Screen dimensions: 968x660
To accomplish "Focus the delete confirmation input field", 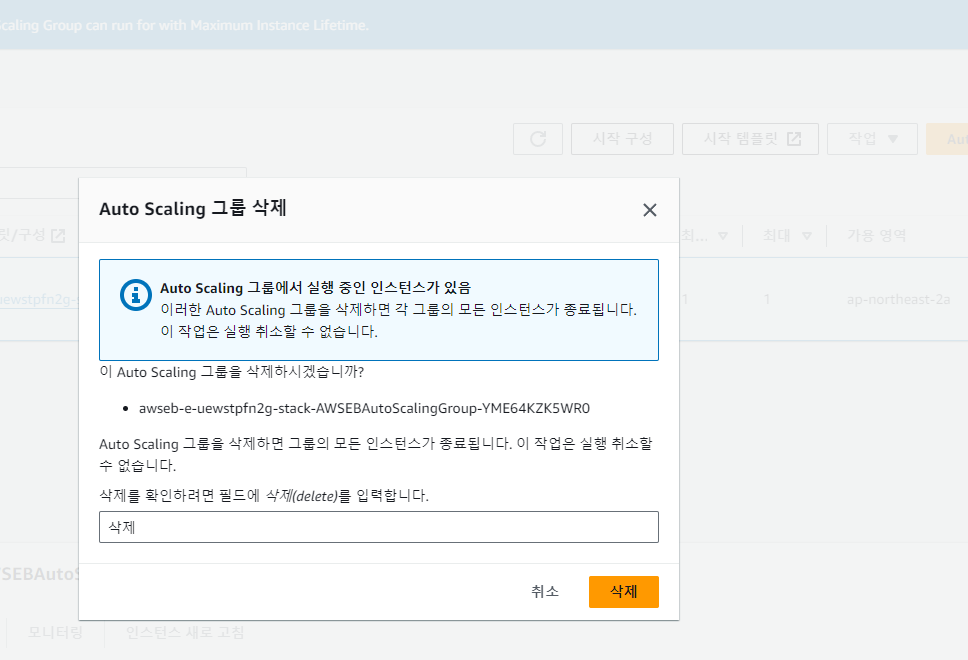I will [378, 527].
